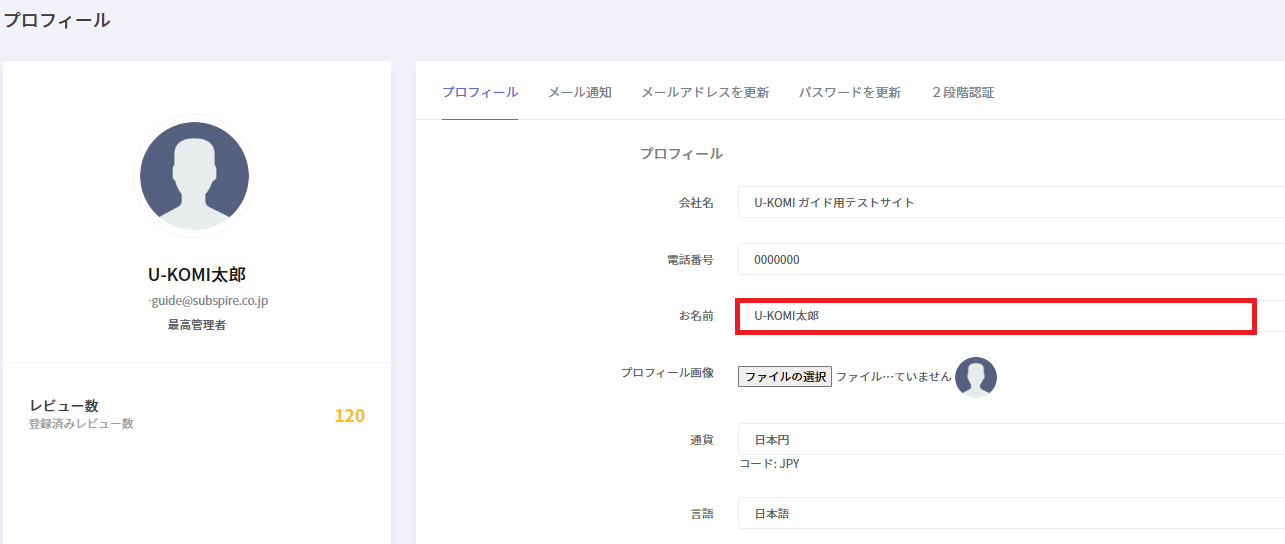
Task: Click the コード: JPY text under currency
Action: pyautogui.click(x=769, y=464)
